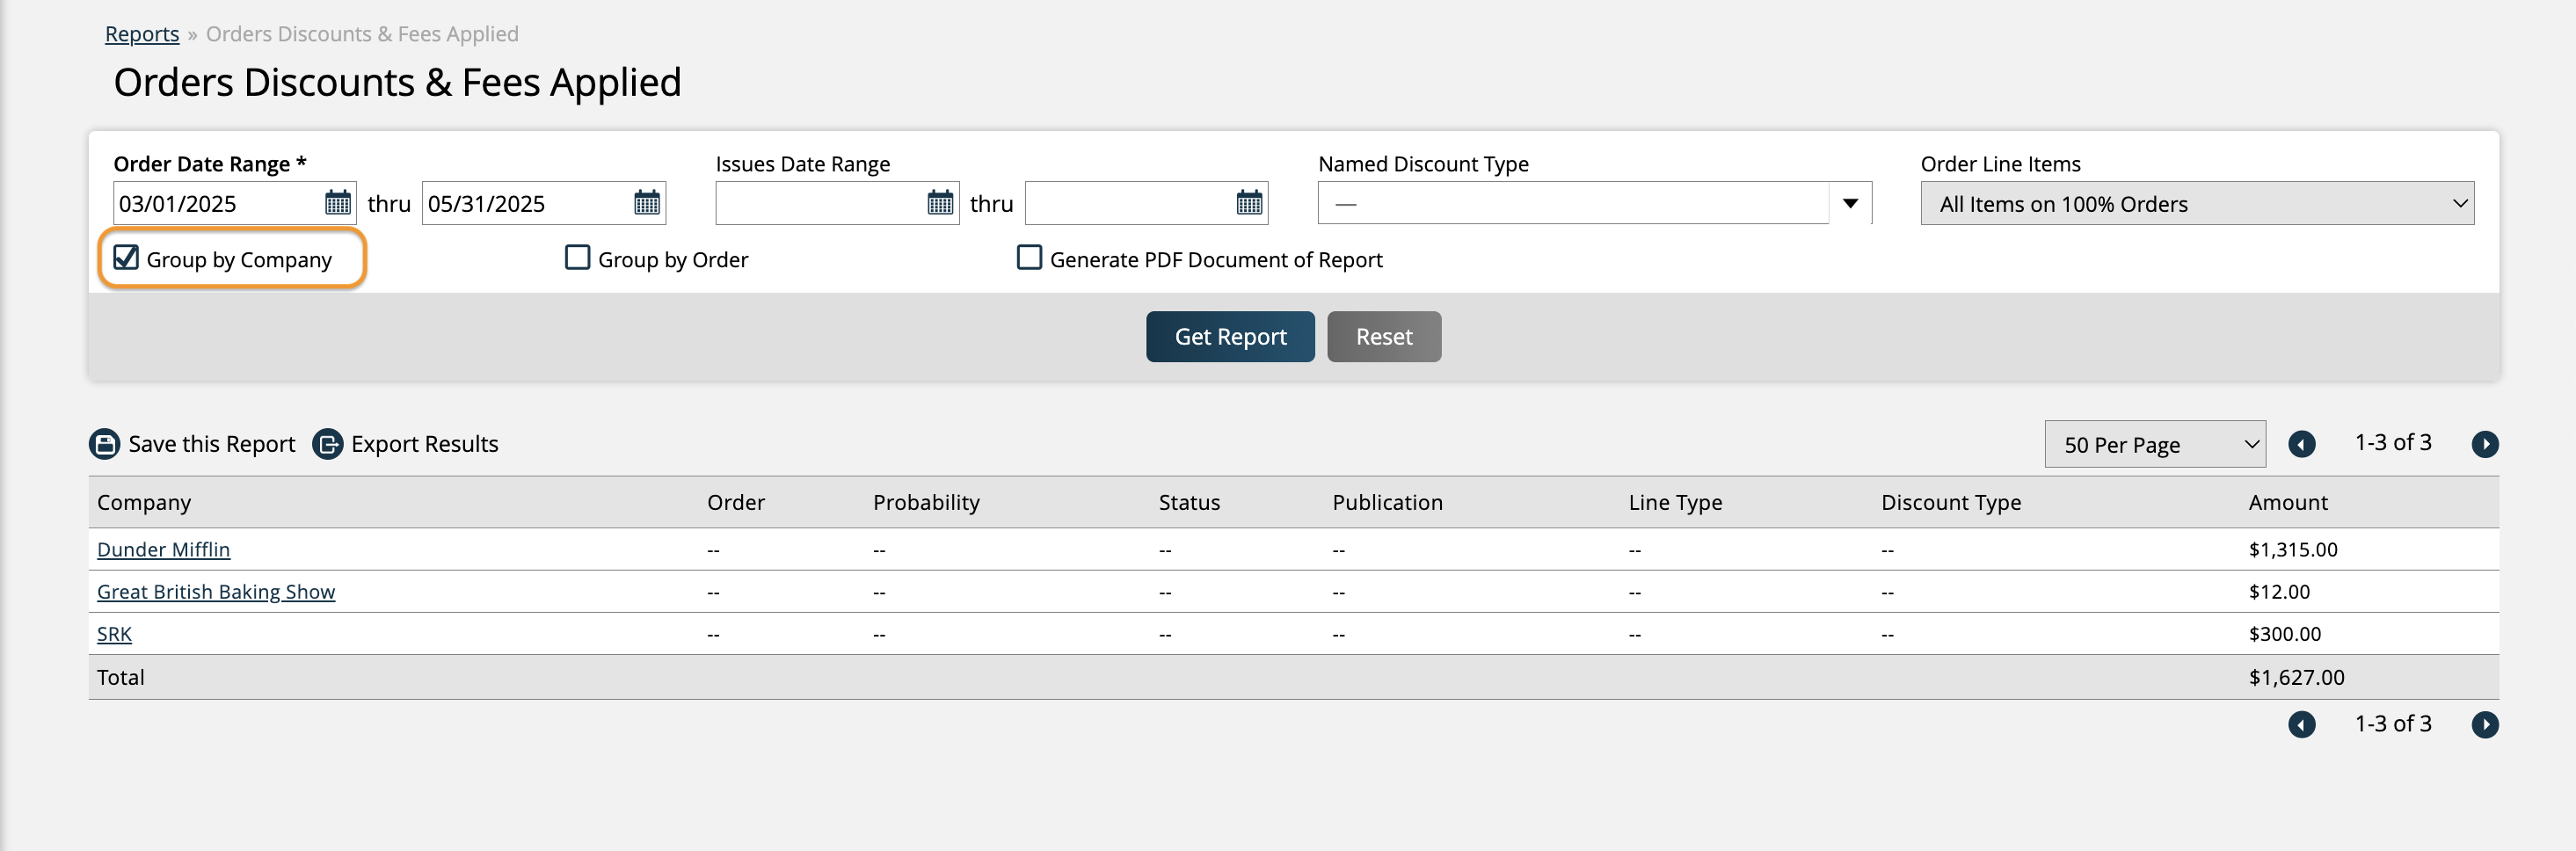Screen dimensions: 2576x851
Task: Enable Group by Order checkbox
Action: [x=577, y=258]
